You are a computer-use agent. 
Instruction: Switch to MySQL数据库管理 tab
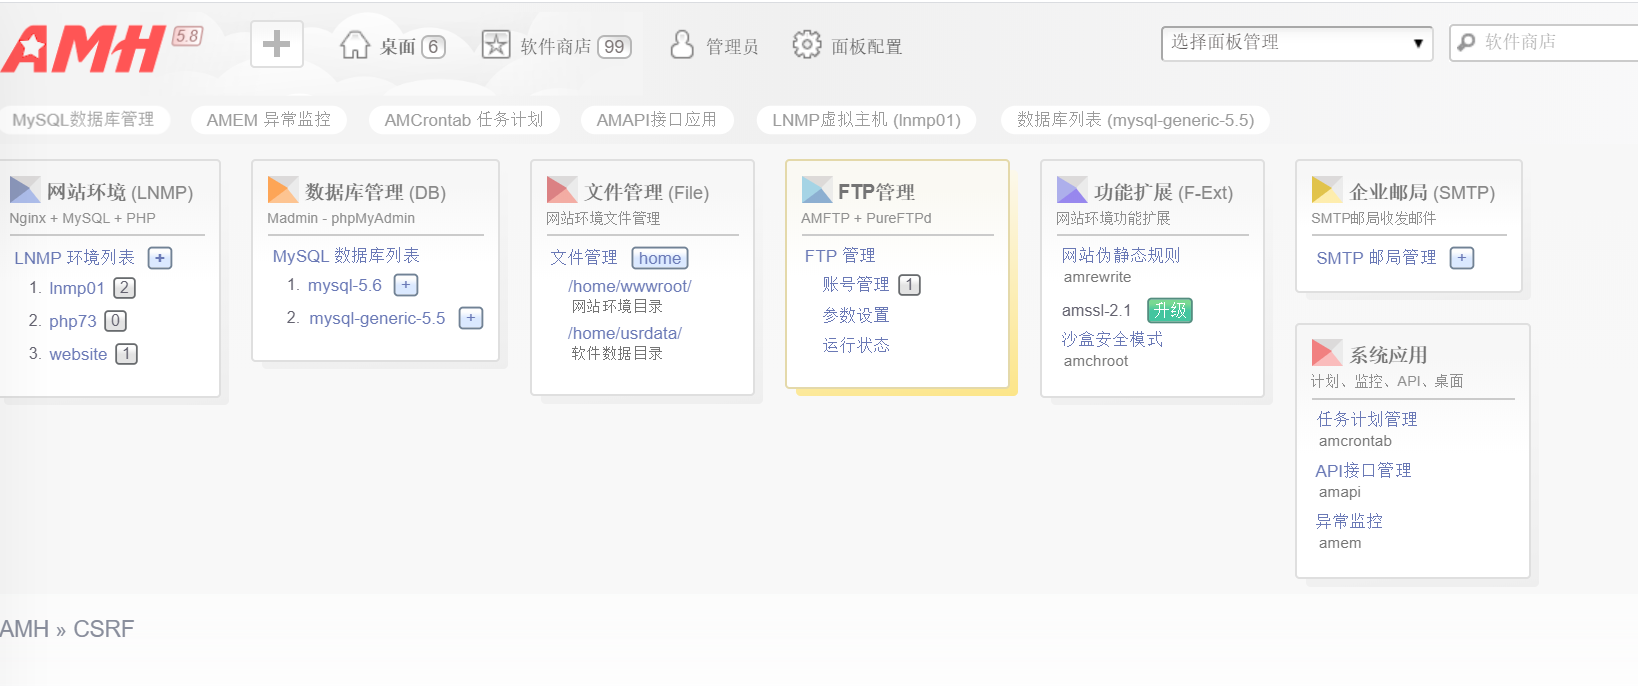83,120
